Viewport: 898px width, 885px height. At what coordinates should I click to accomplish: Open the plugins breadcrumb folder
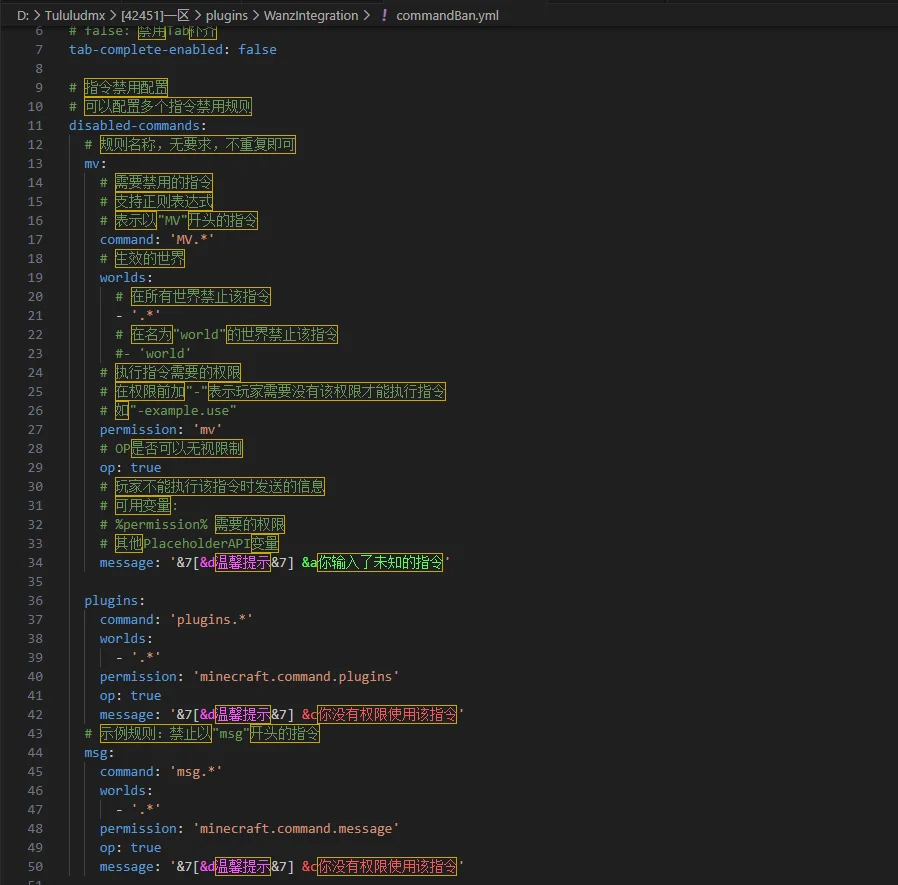(x=227, y=15)
